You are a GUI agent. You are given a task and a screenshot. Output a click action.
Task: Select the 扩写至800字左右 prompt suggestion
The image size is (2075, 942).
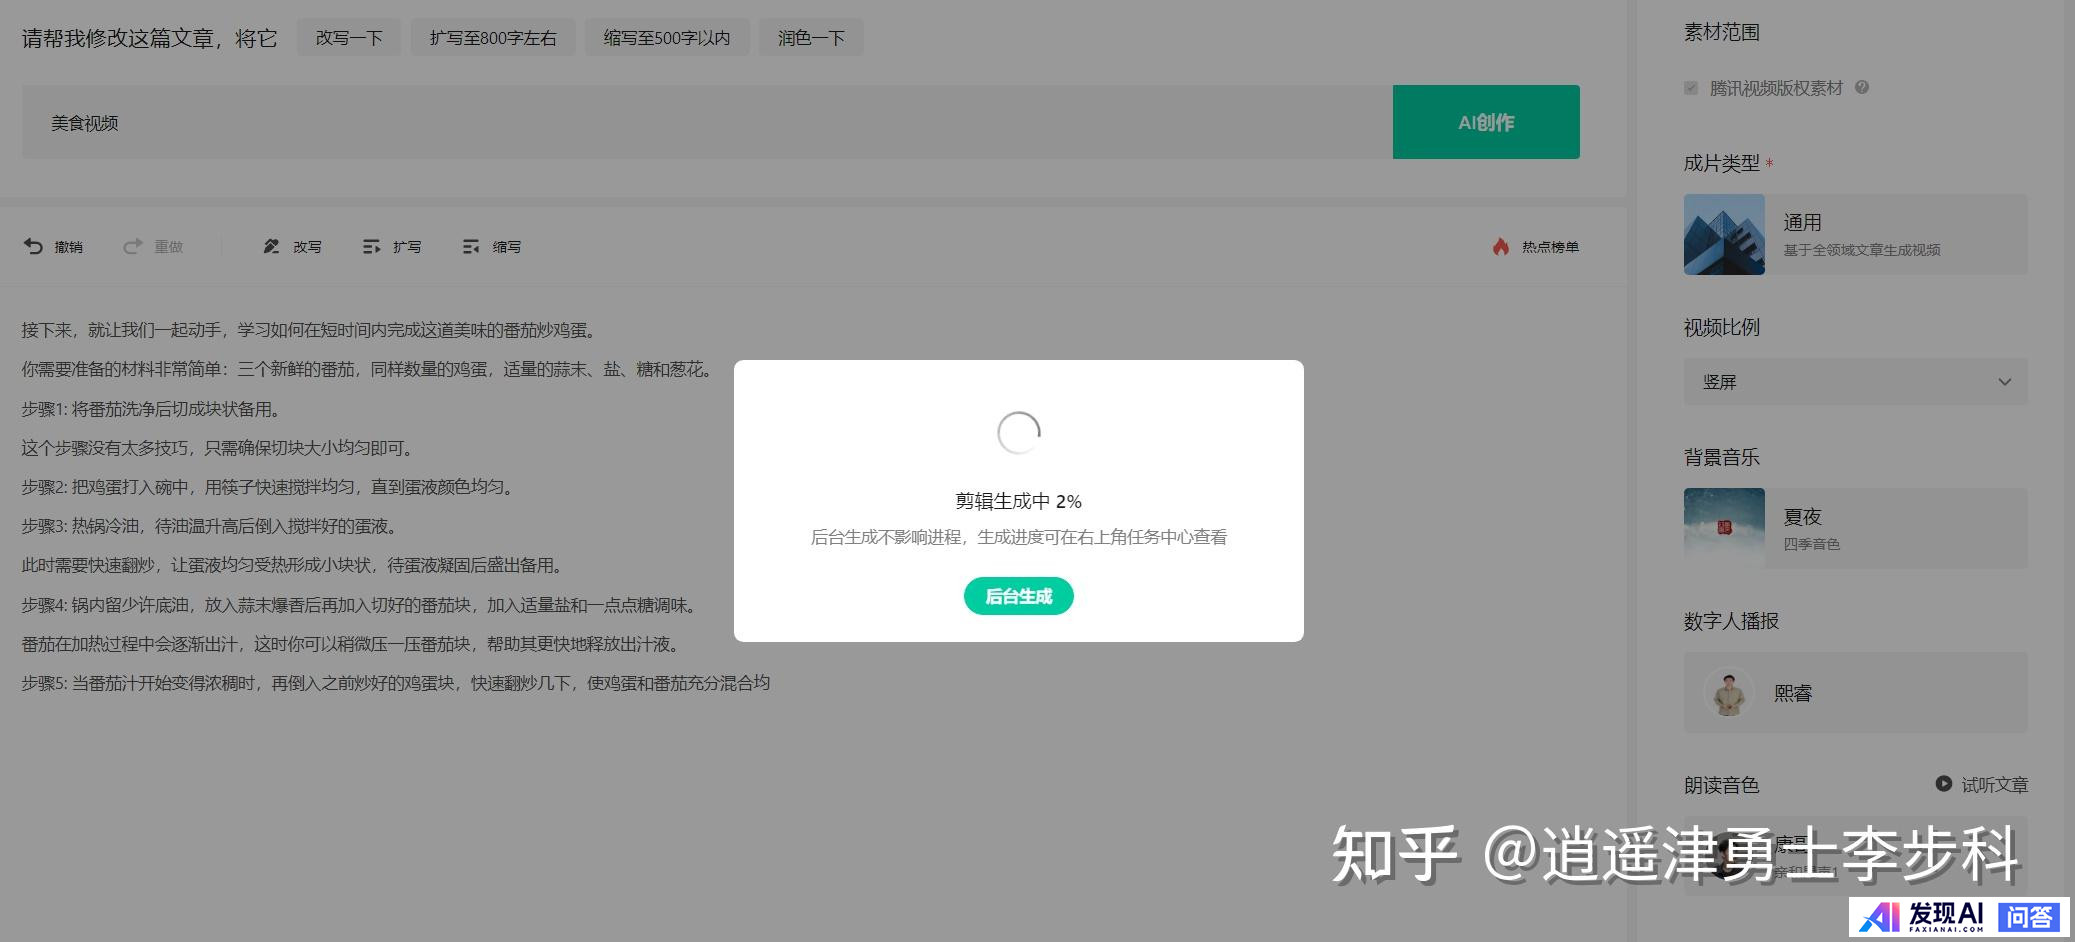(x=493, y=38)
